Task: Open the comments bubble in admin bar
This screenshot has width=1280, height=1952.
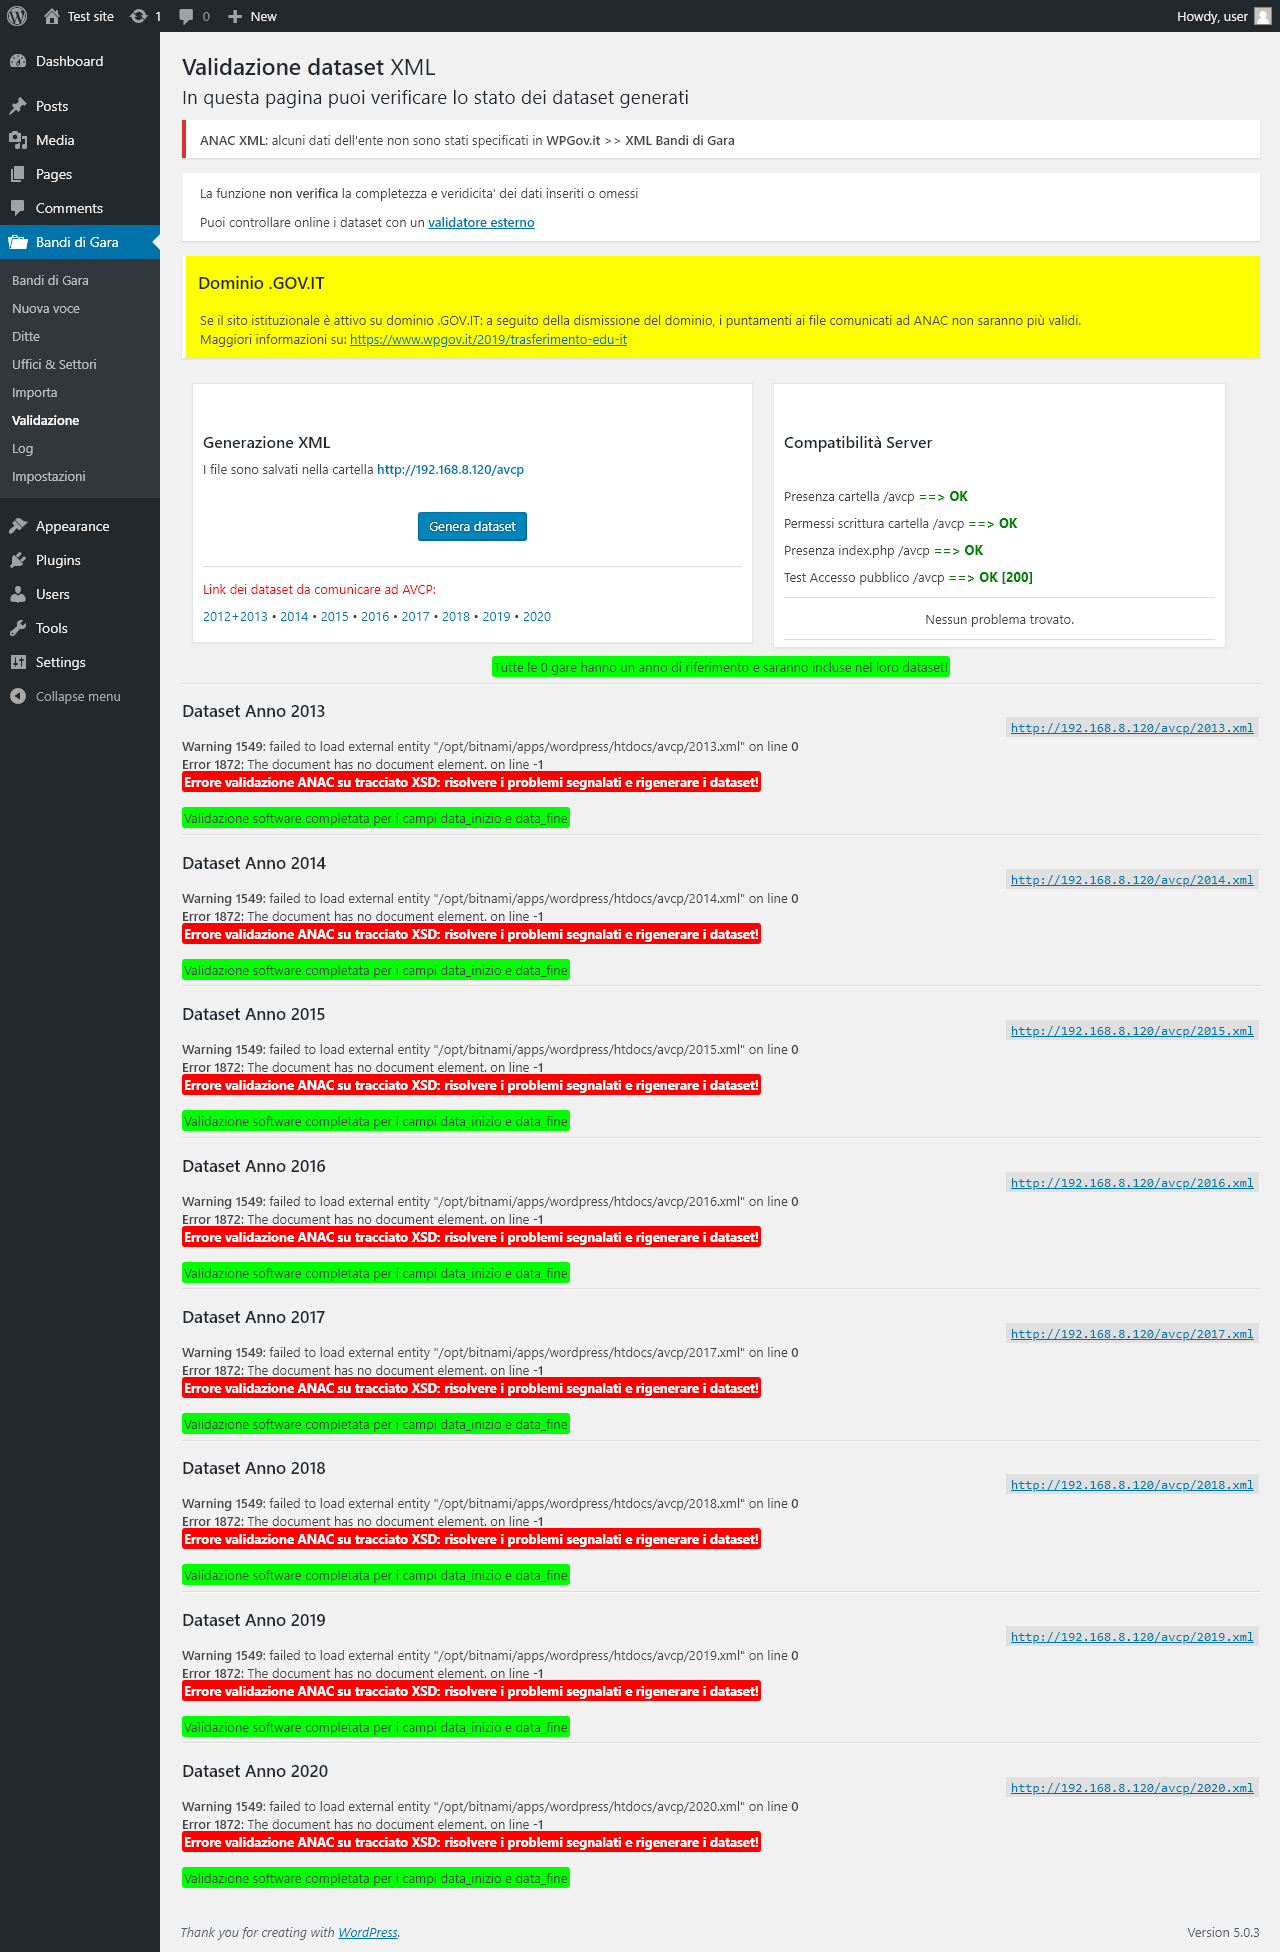Action: pos(186,16)
